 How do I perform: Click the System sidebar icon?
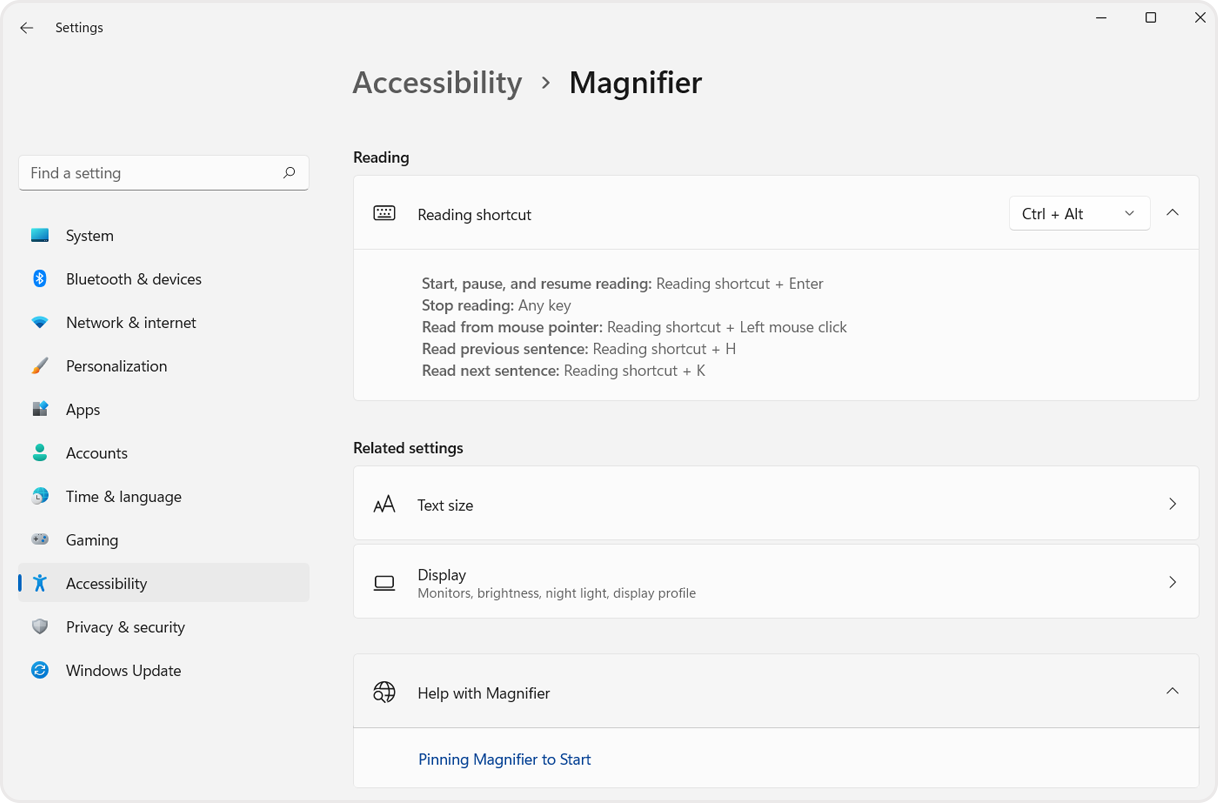point(39,235)
